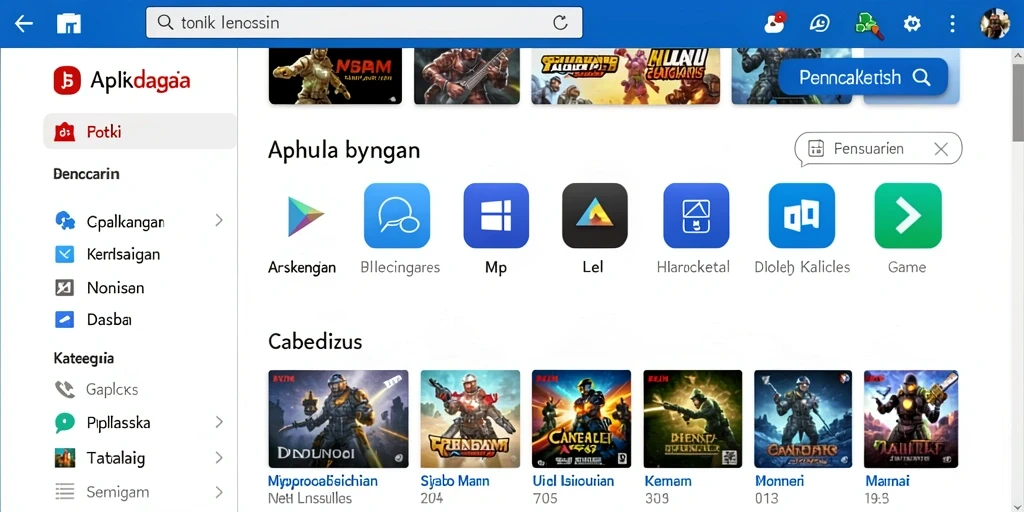Open the three-dot overflow menu
Image resolution: width=1024 pixels, height=512 pixels.
952,24
